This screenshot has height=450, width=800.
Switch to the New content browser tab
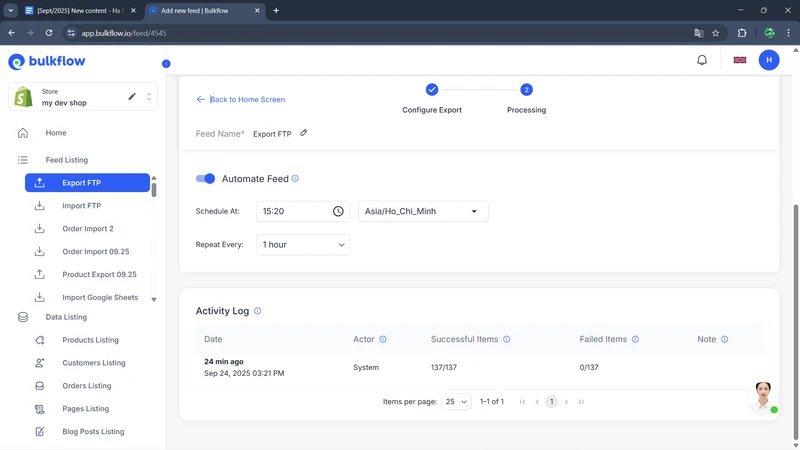(80, 11)
